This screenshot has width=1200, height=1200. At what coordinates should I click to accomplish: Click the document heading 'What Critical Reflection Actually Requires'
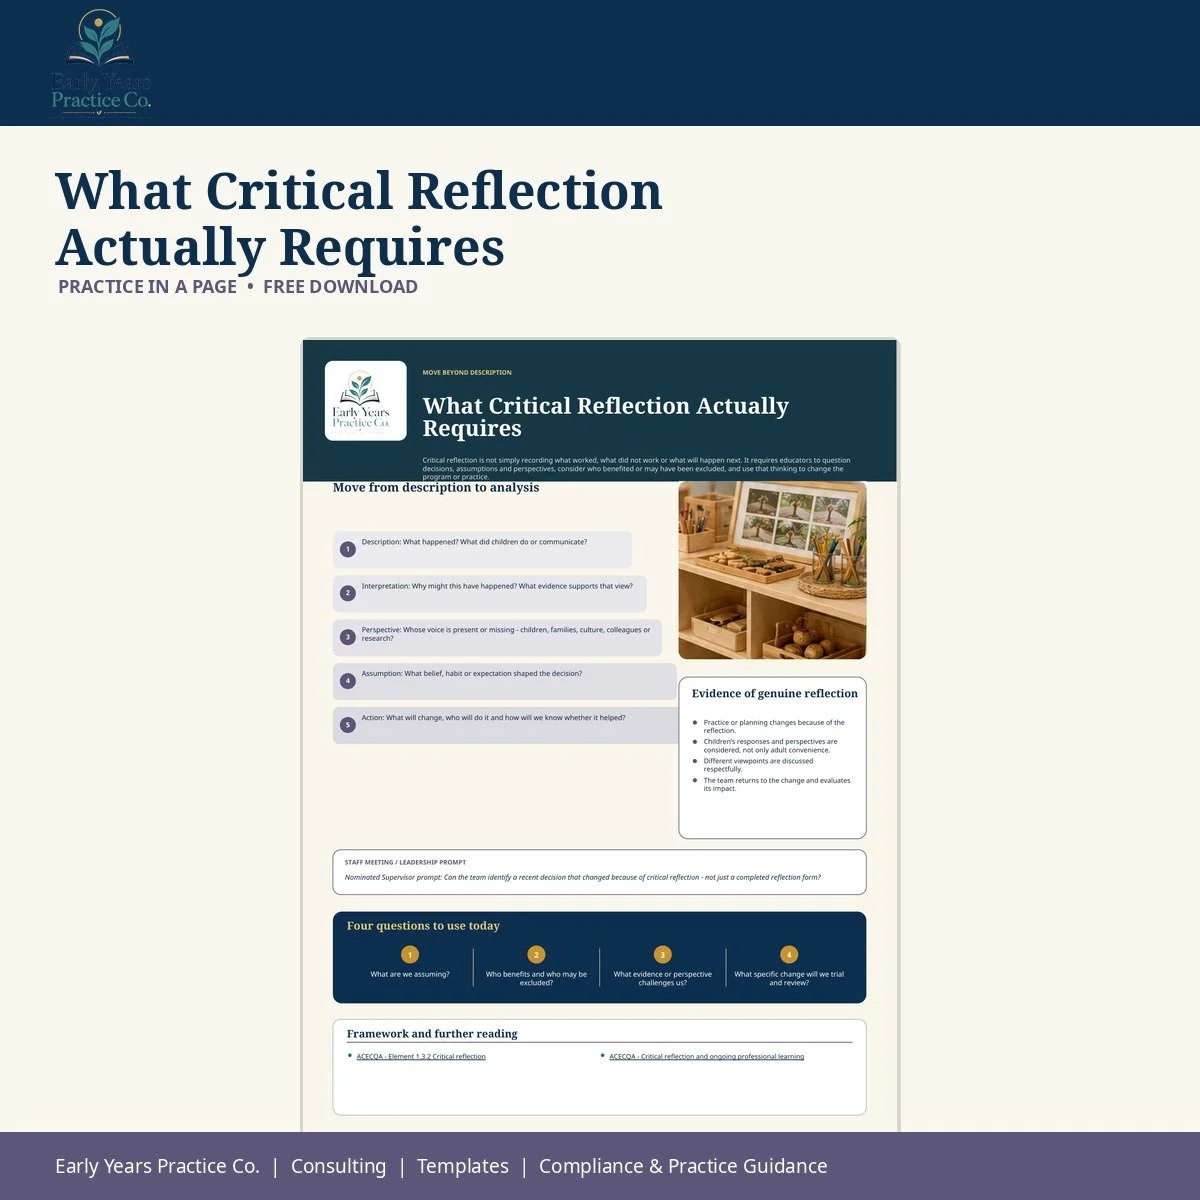(x=605, y=417)
